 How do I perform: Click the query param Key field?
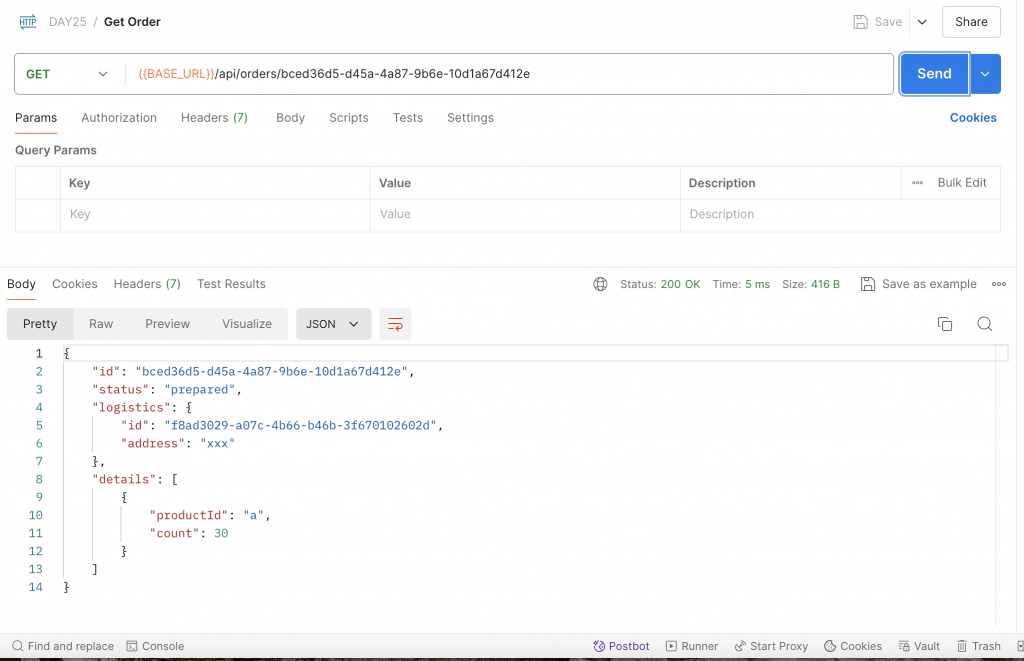[215, 214]
